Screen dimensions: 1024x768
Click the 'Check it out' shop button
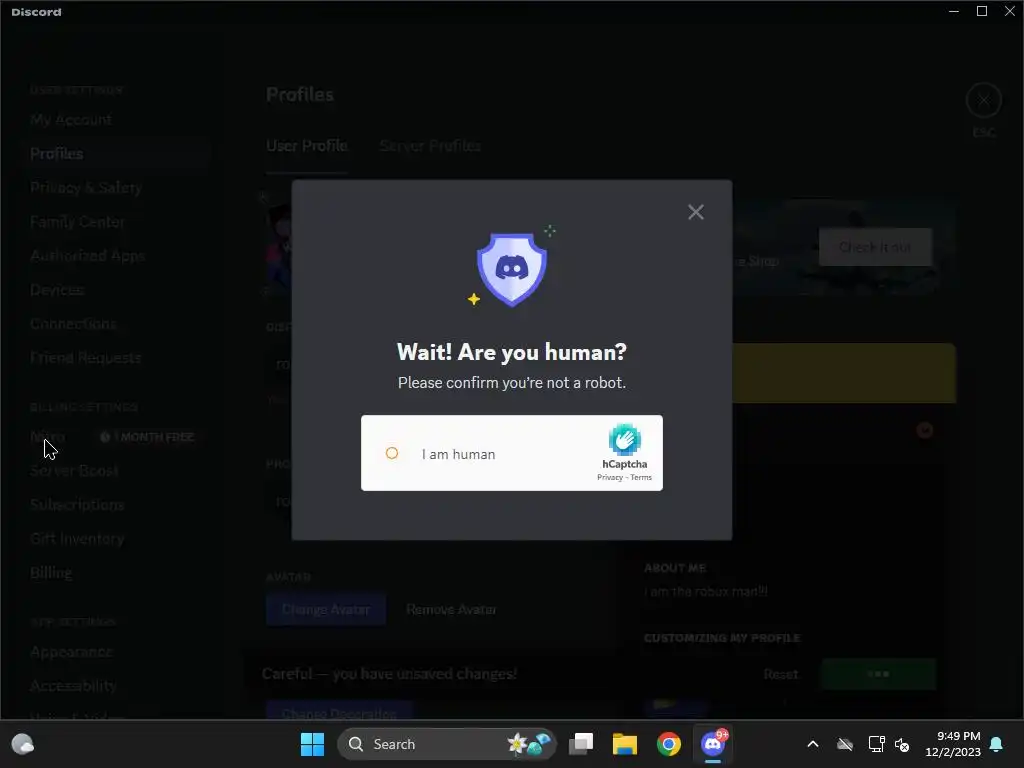[x=875, y=247]
